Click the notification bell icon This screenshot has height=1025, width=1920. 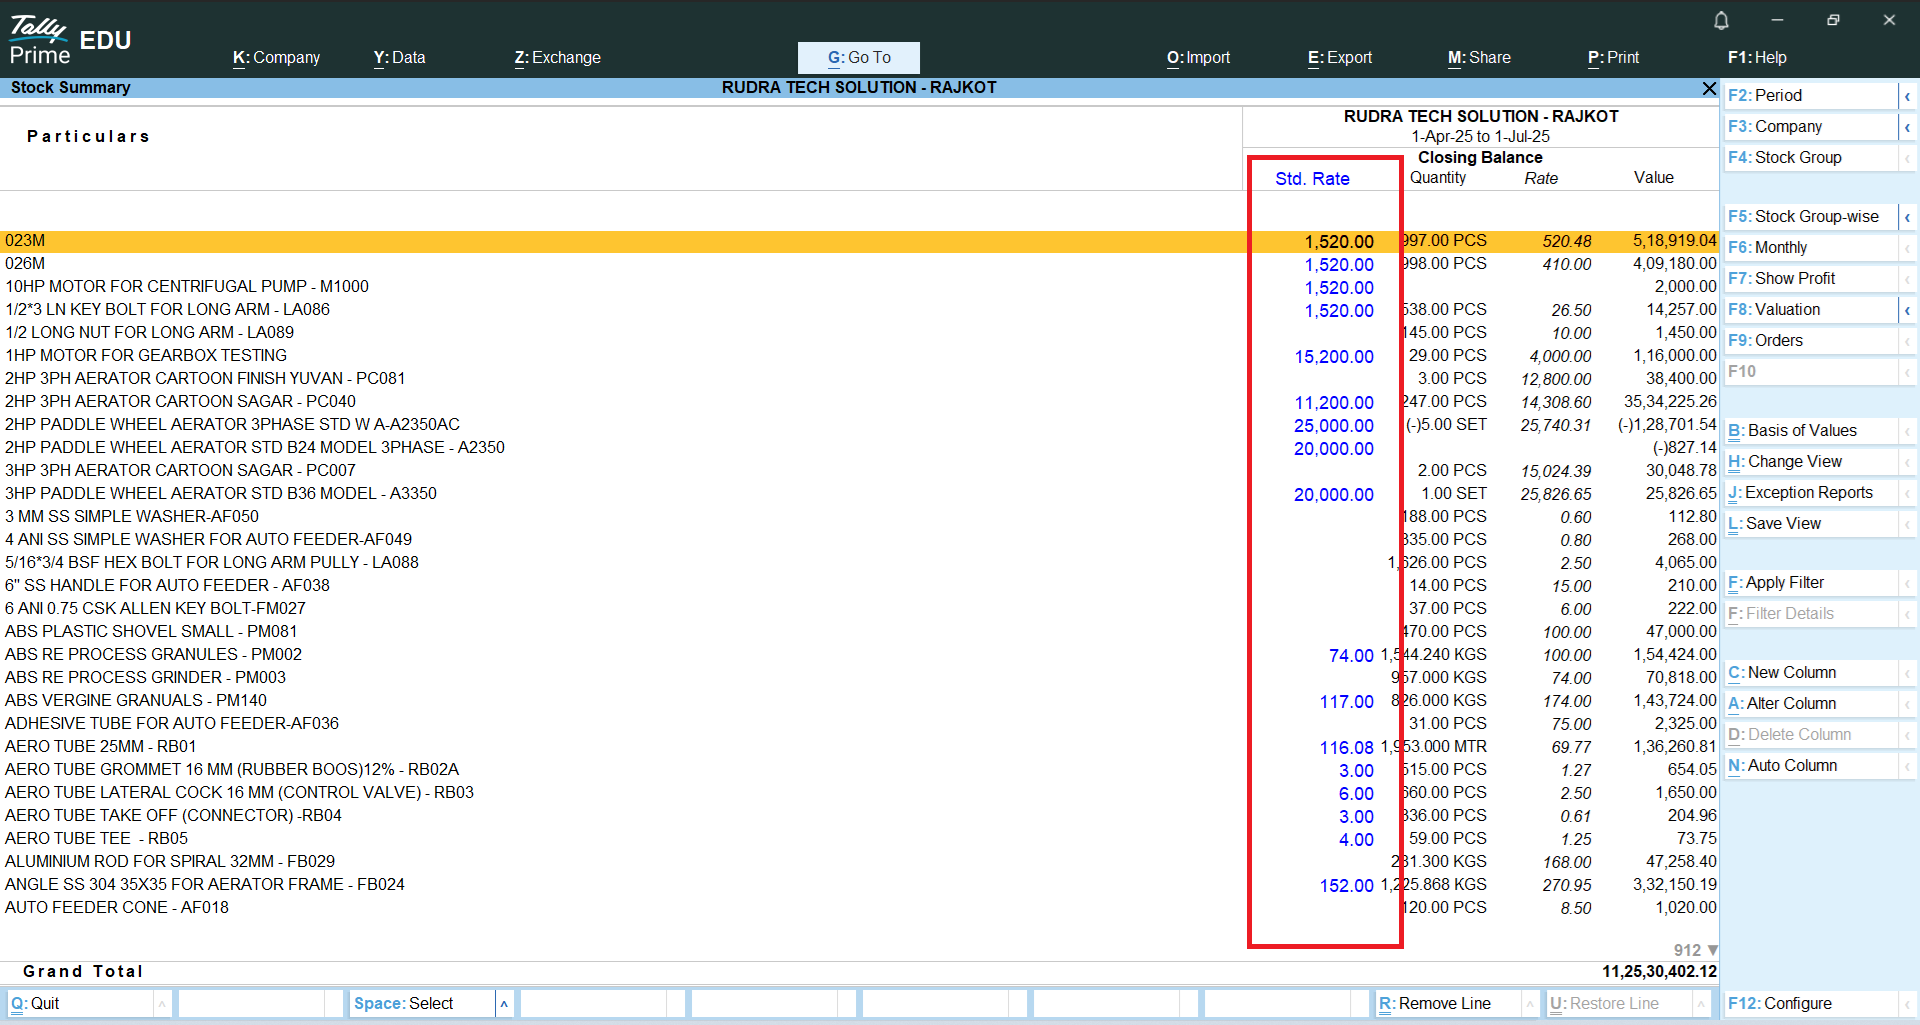(x=1721, y=20)
